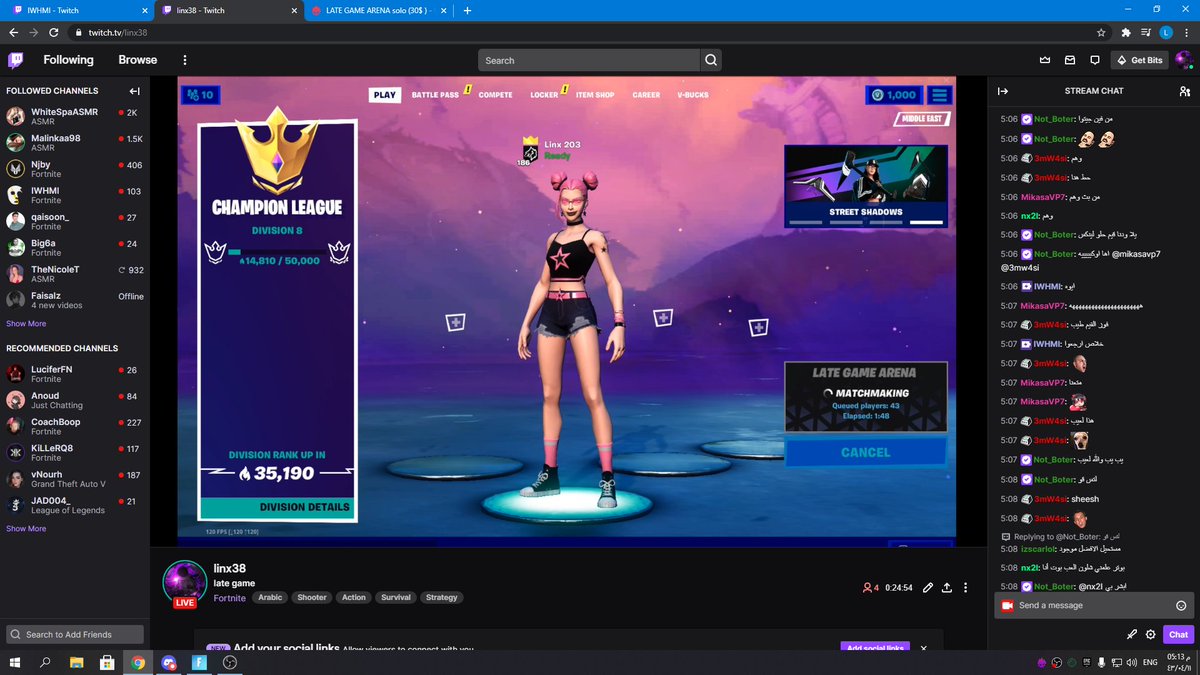Click the Item Shop tab in stream

(595, 95)
